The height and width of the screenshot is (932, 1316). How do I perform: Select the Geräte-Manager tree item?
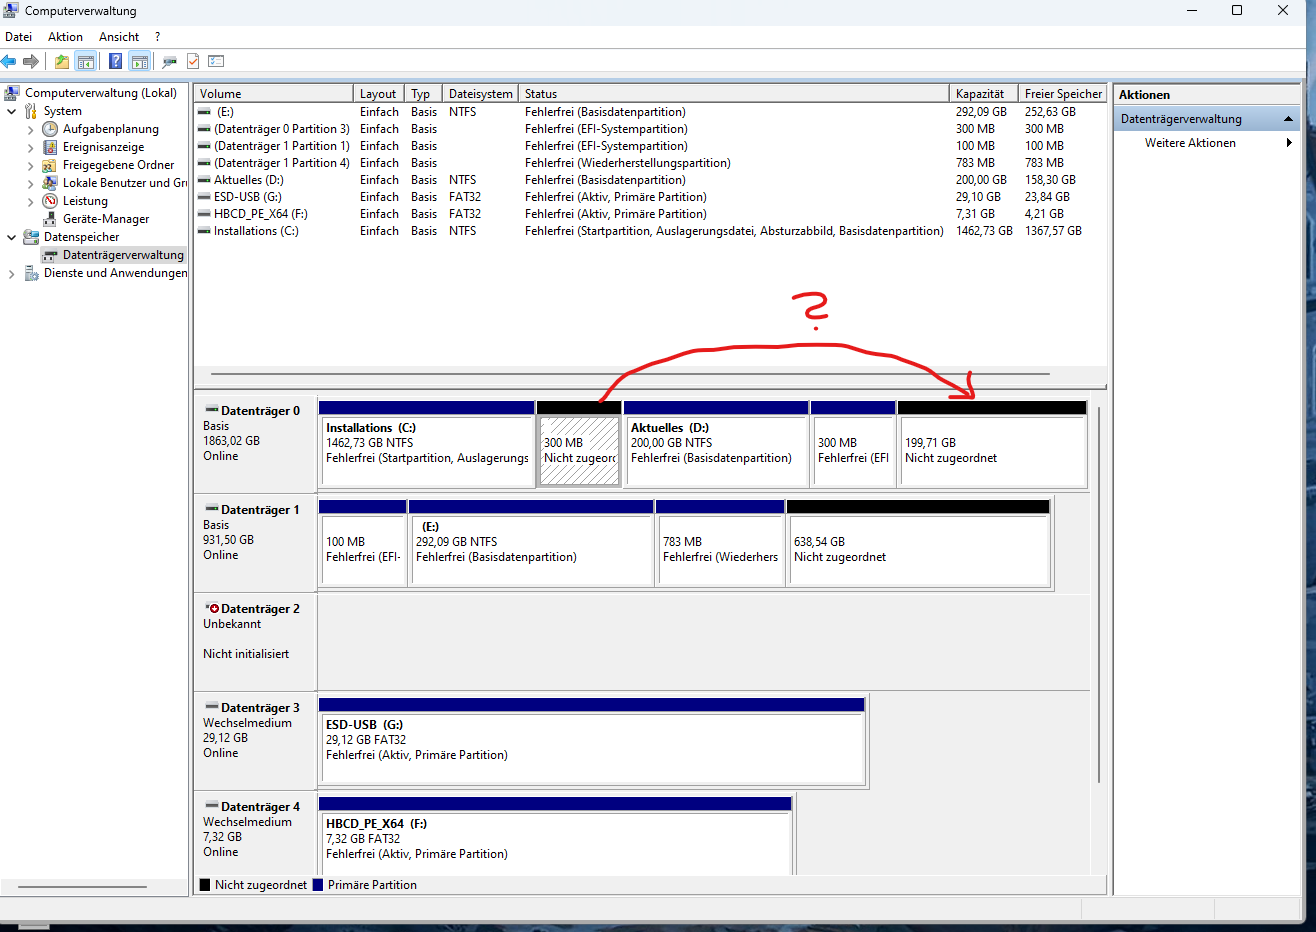106,219
